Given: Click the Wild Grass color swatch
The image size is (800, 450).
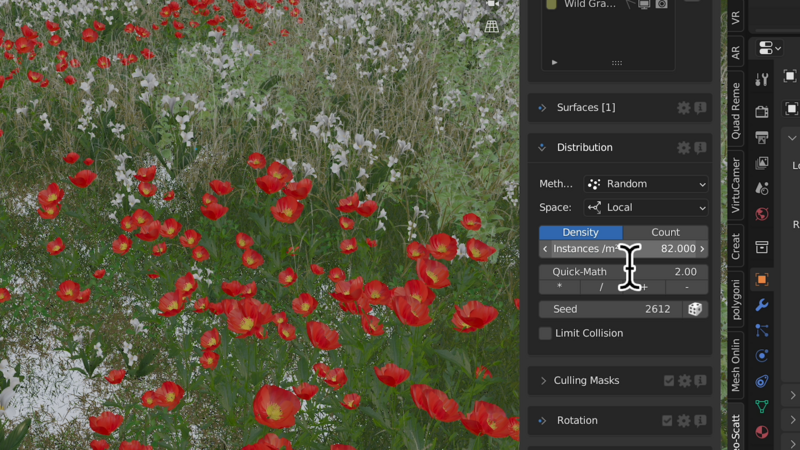Looking at the screenshot, I should pos(552,4).
